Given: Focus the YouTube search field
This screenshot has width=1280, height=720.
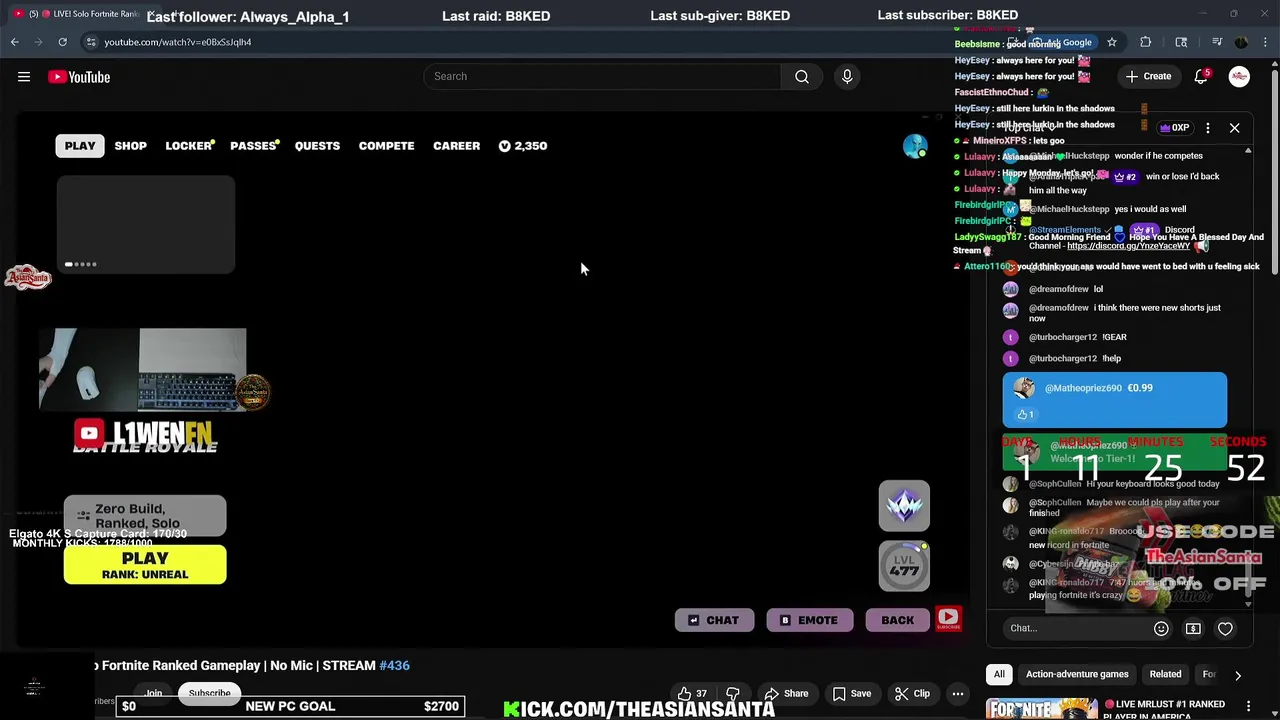Looking at the screenshot, I should tap(602, 76).
